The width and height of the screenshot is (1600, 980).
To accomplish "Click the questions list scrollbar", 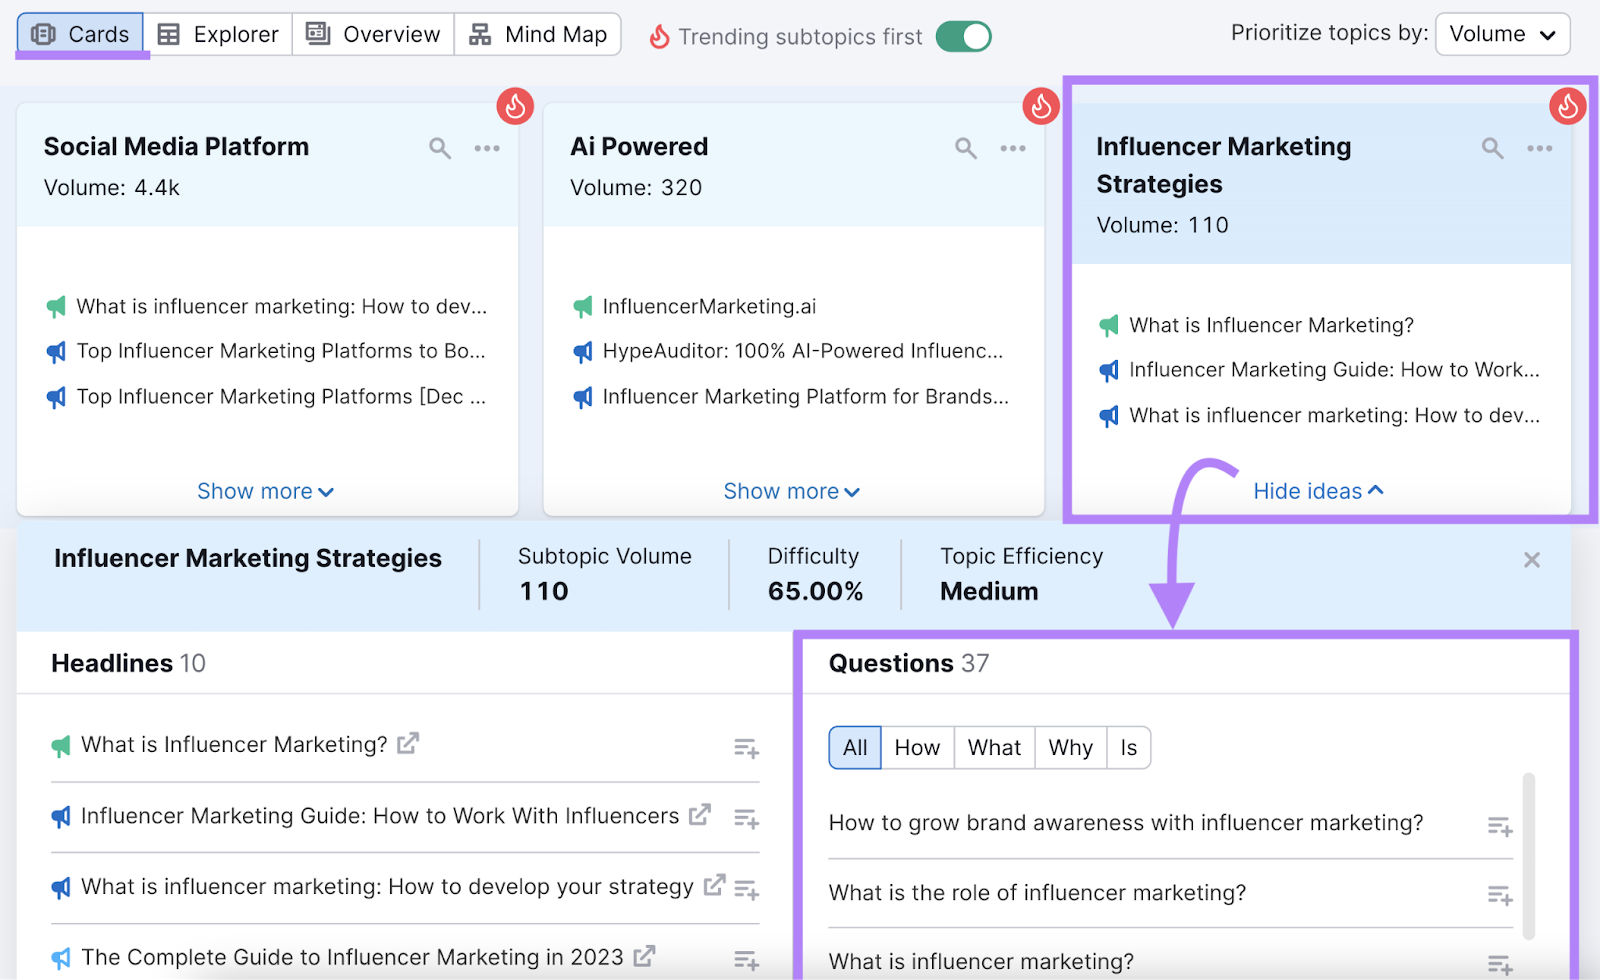I will (1528, 856).
